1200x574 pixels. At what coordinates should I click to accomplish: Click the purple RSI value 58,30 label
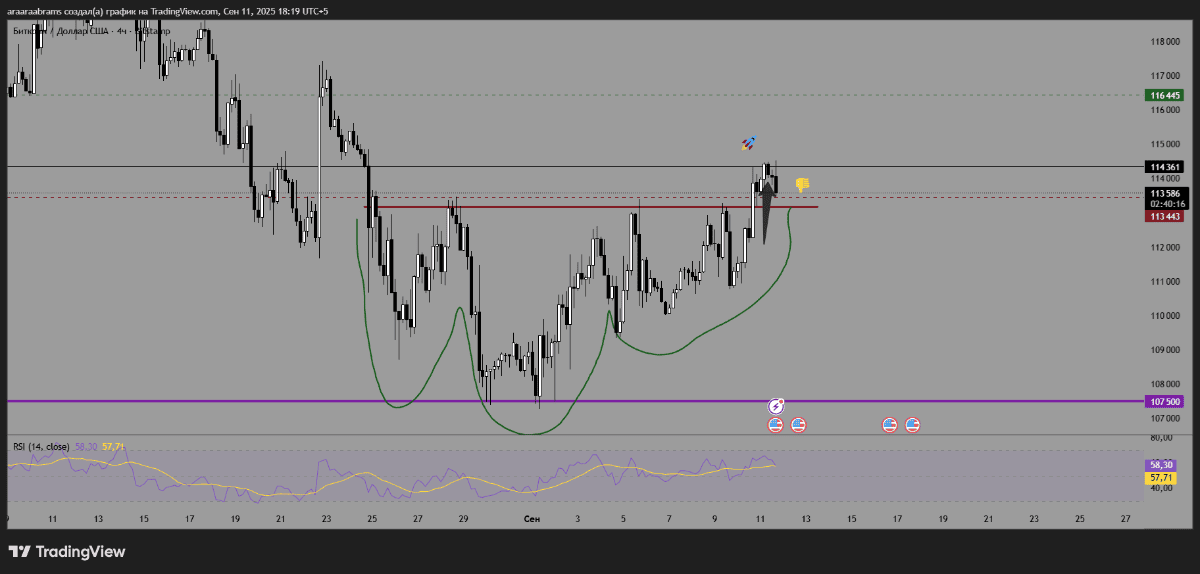pyautogui.click(x=1161, y=465)
